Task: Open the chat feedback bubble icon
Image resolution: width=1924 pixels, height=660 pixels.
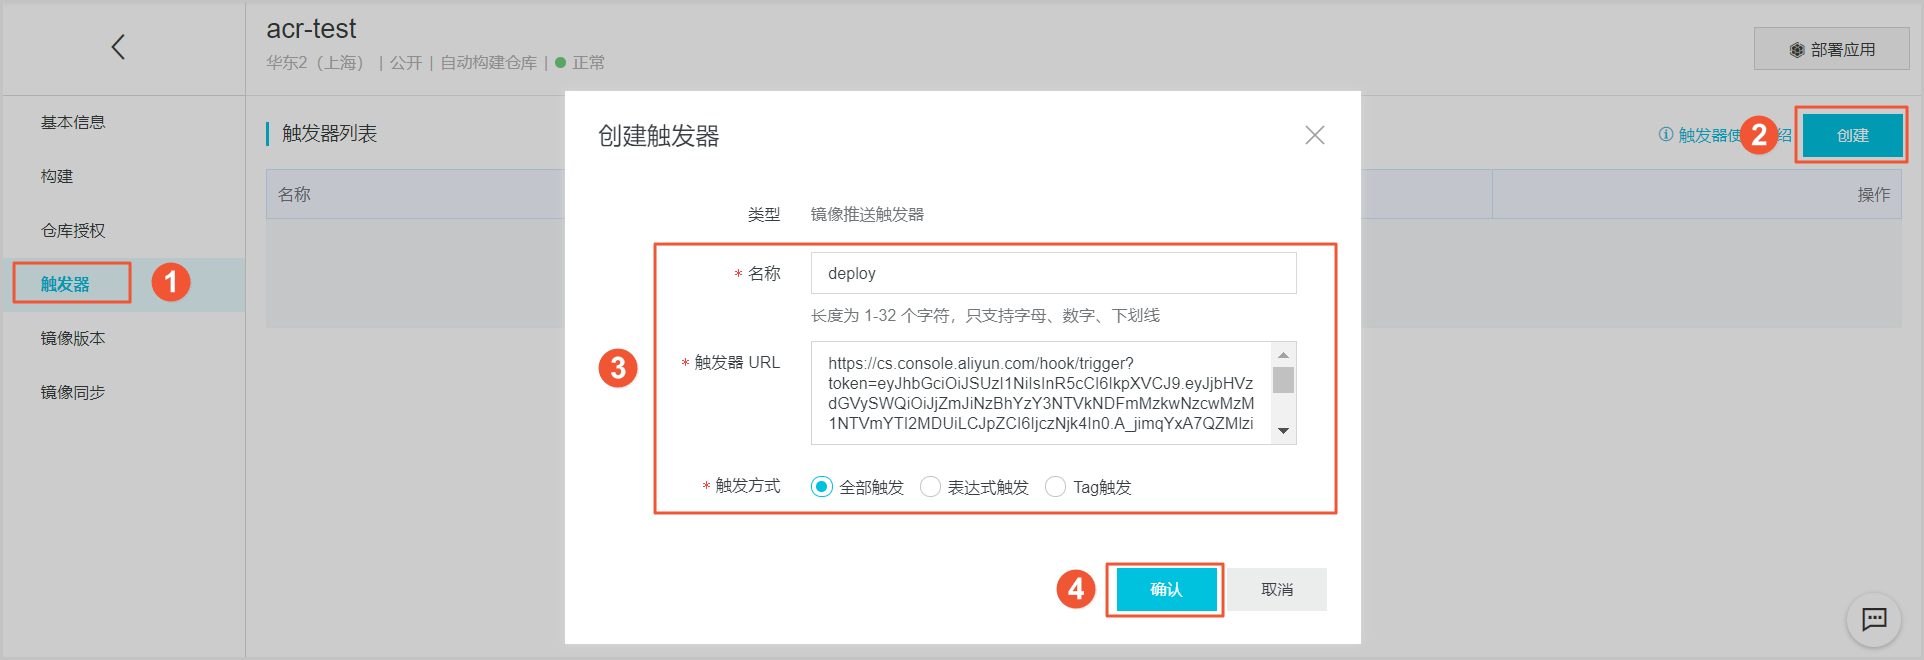Action: (x=1874, y=620)
